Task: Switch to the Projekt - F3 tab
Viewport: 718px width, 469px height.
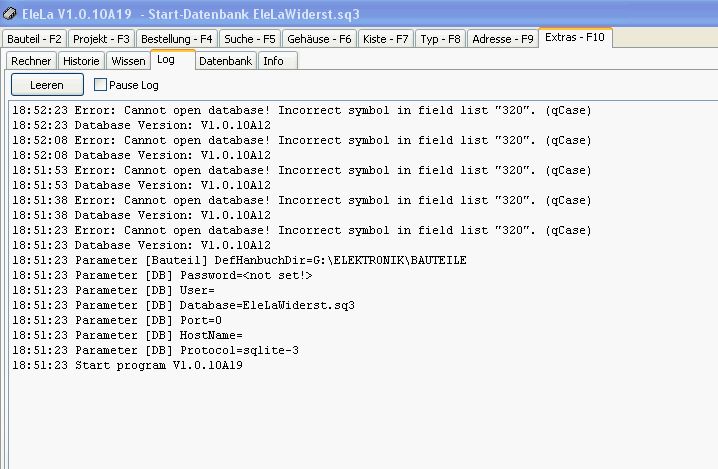Action: coord(102,39)
